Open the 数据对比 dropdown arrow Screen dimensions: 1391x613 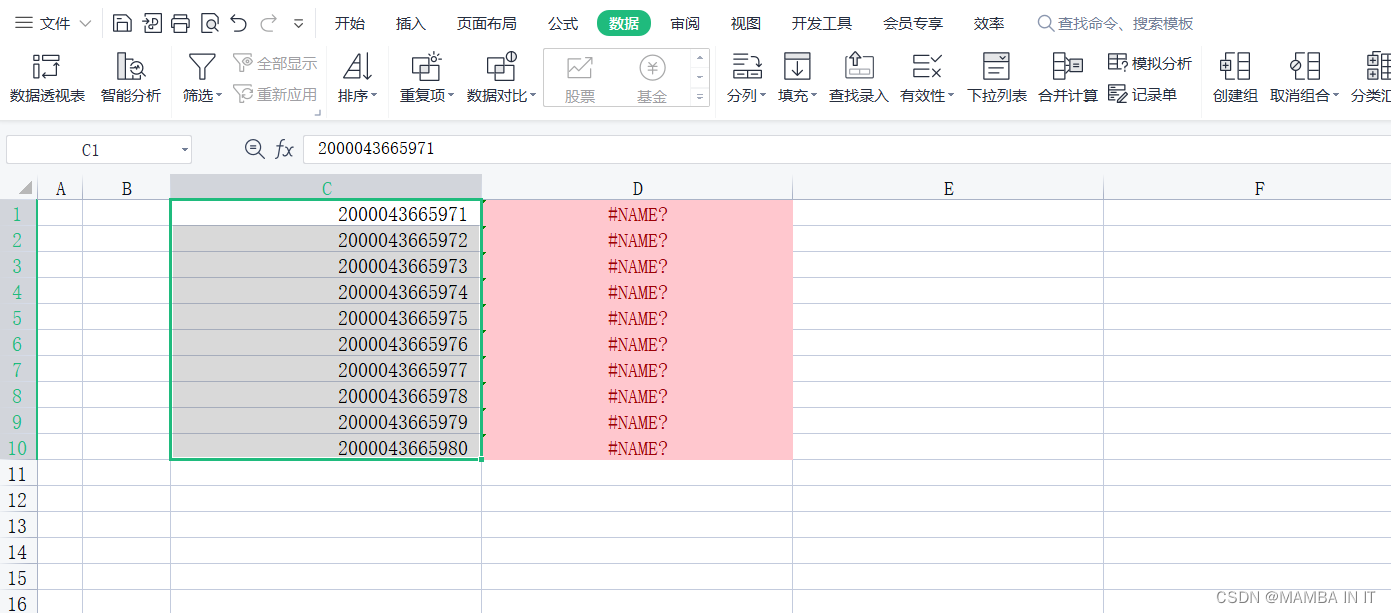[533, 96]
